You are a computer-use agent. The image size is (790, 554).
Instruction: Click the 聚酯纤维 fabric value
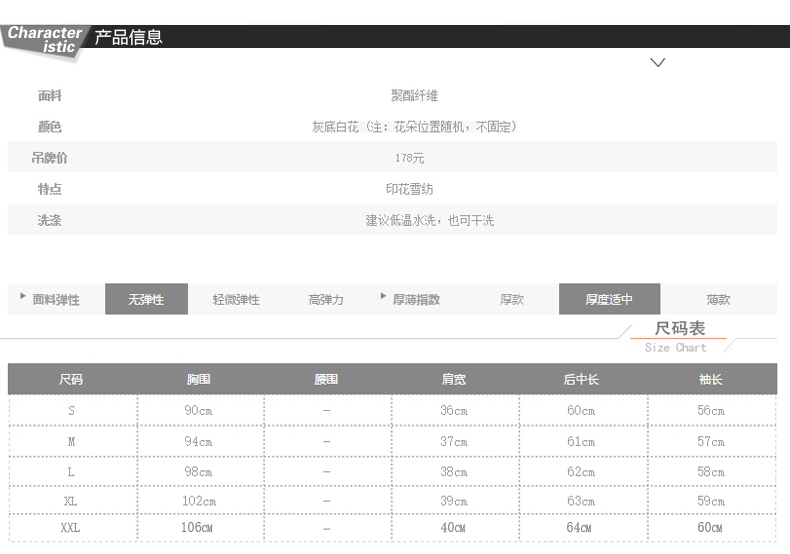point(413,96)
